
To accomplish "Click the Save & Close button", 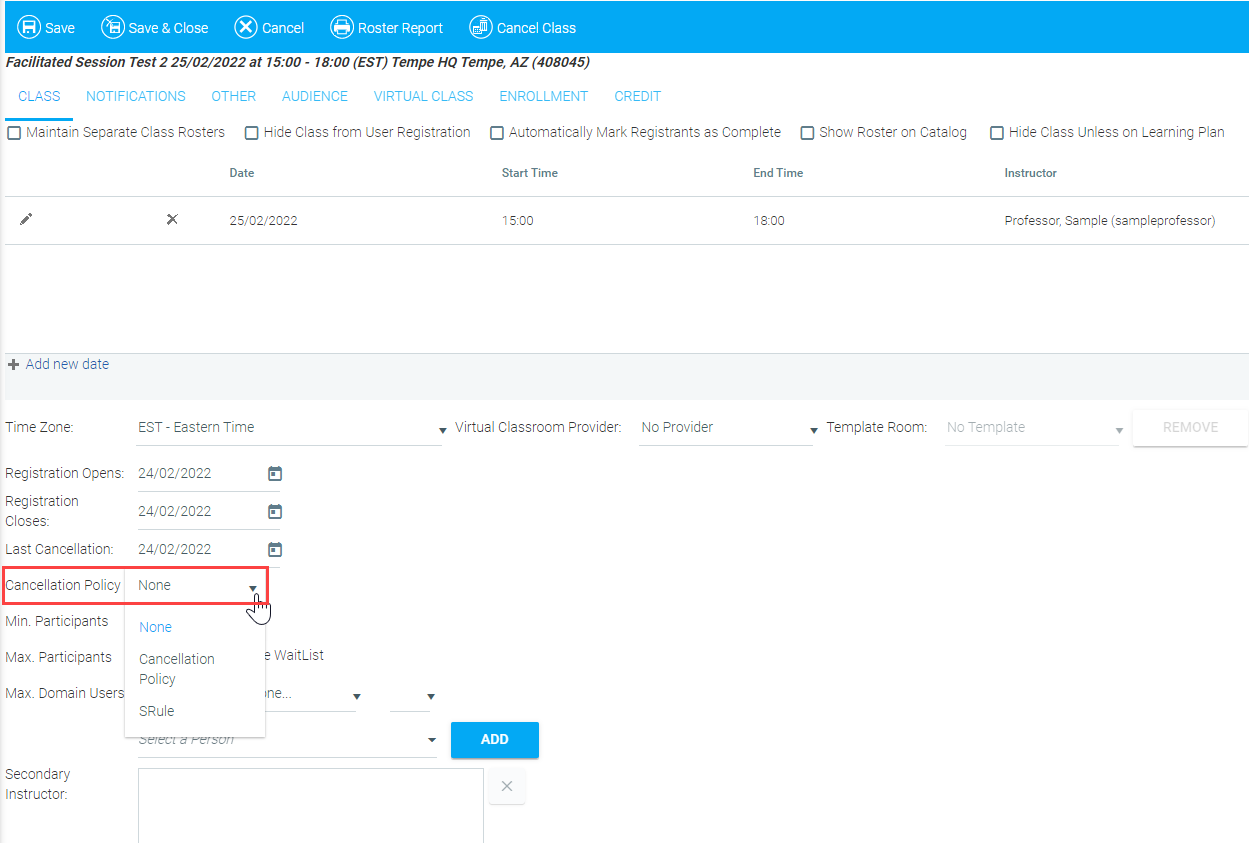I will (155, 27).
